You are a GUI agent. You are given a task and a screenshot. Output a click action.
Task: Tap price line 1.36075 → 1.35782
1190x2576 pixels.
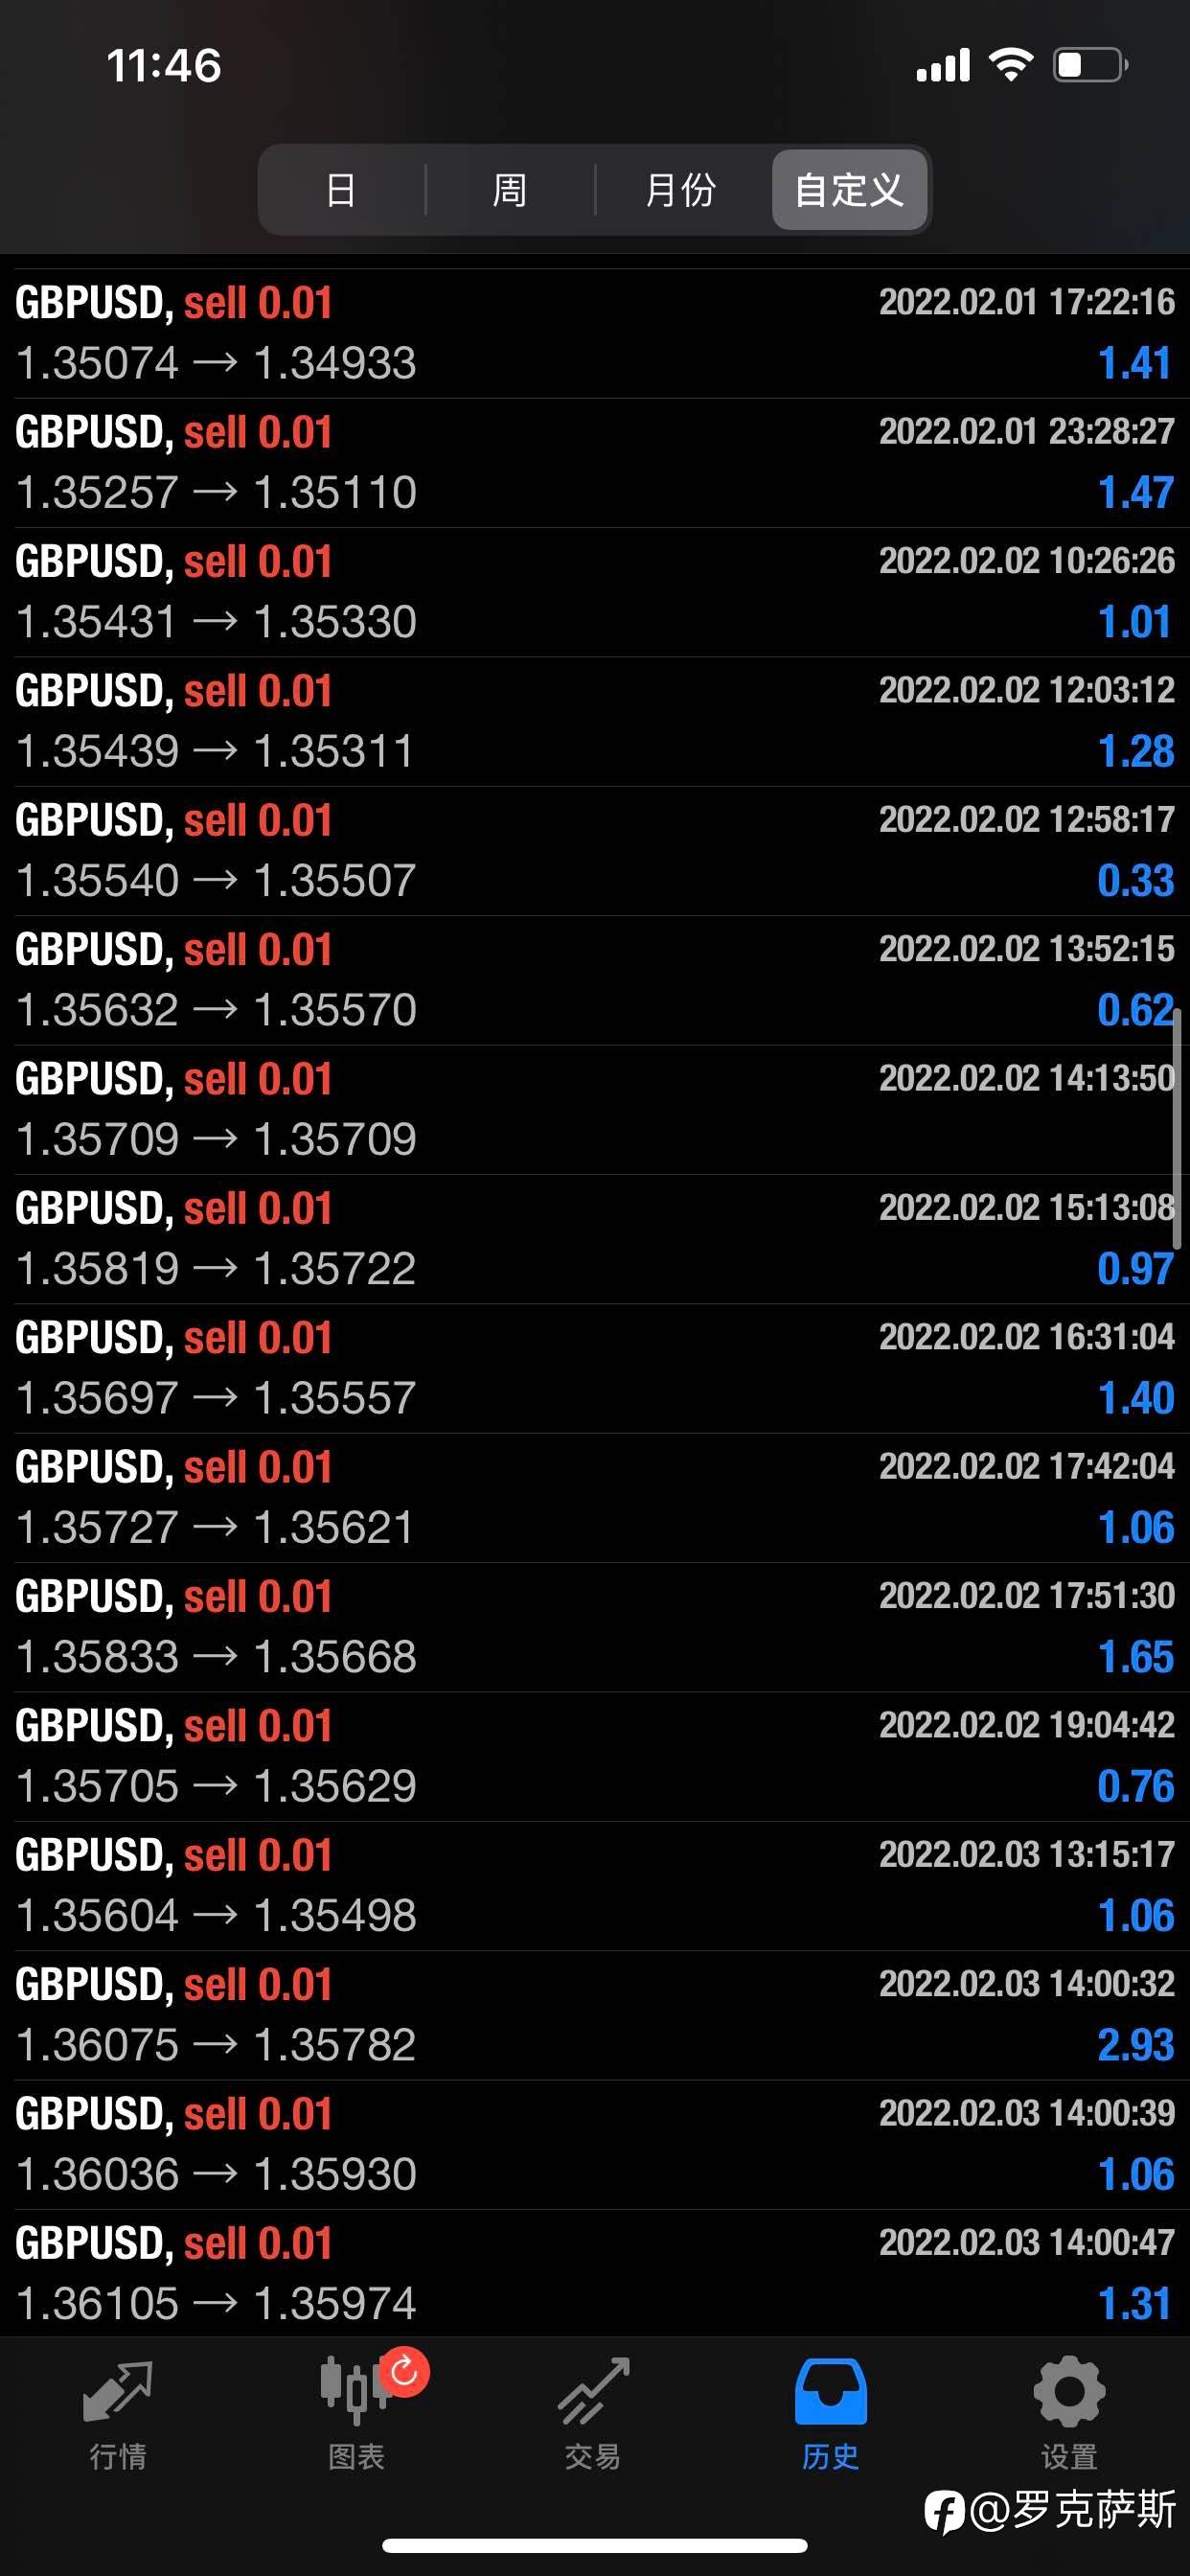click(x=216, y=2045)
